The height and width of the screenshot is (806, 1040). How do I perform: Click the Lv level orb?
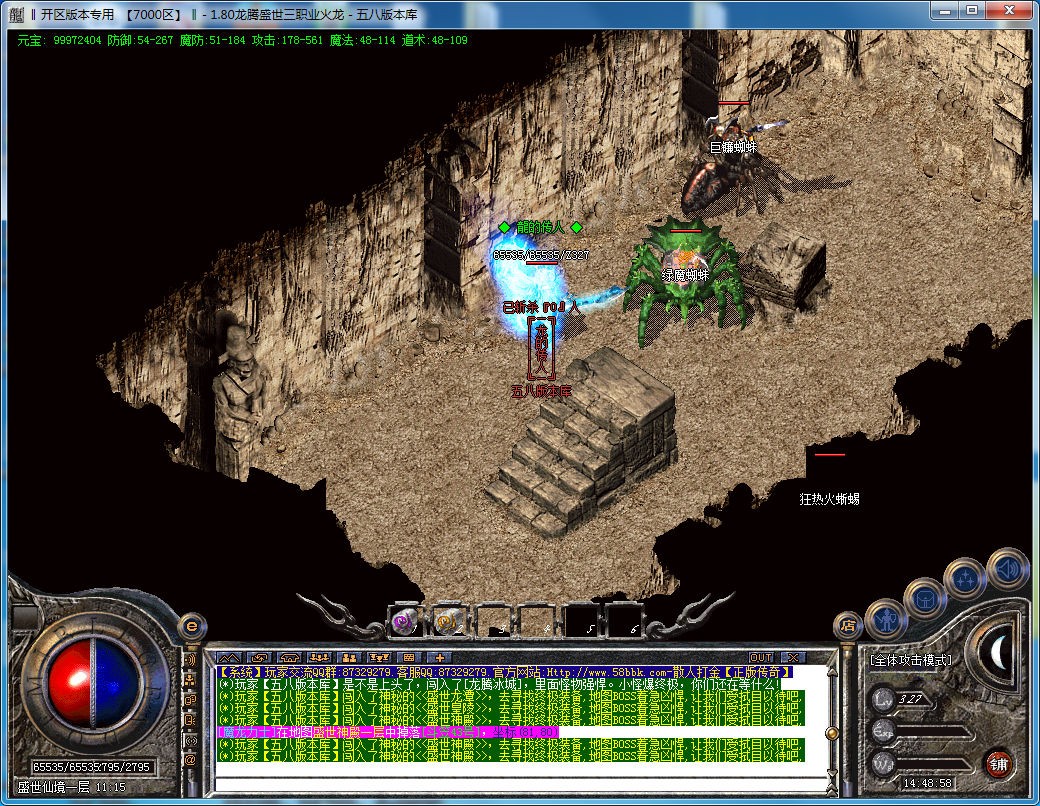pos(884,699)
